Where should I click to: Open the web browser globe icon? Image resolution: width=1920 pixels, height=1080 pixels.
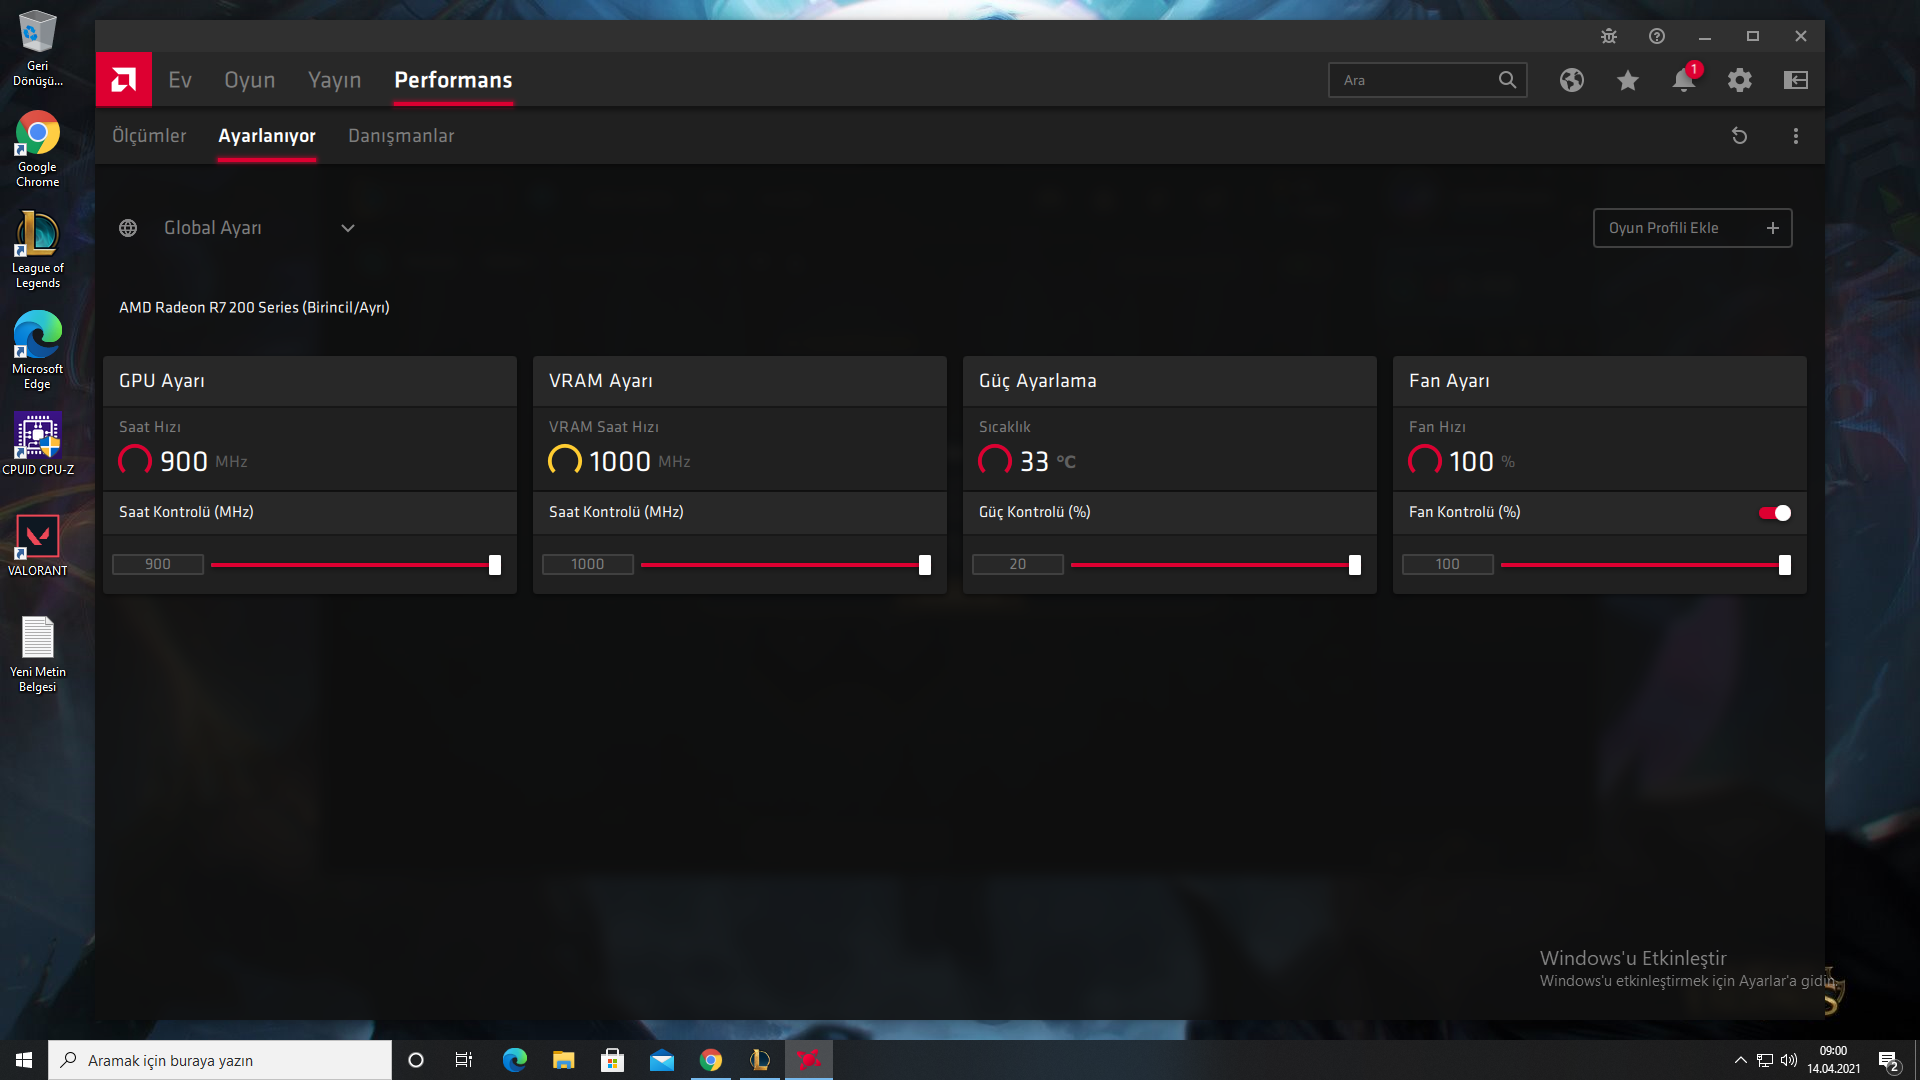click(1571, 80)
